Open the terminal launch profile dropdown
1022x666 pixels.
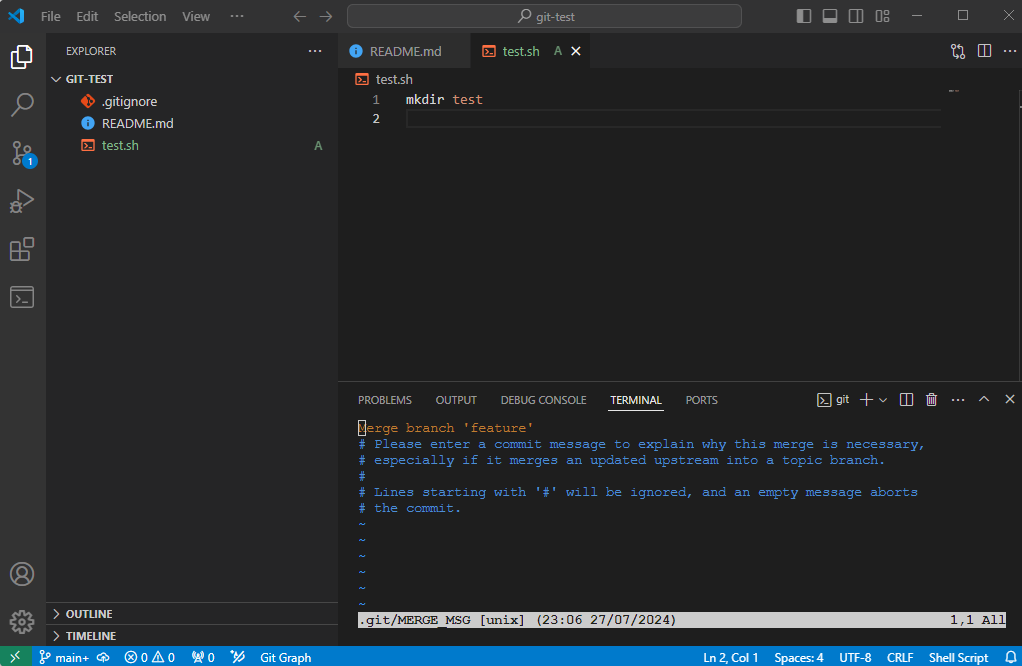pos(883,400)
